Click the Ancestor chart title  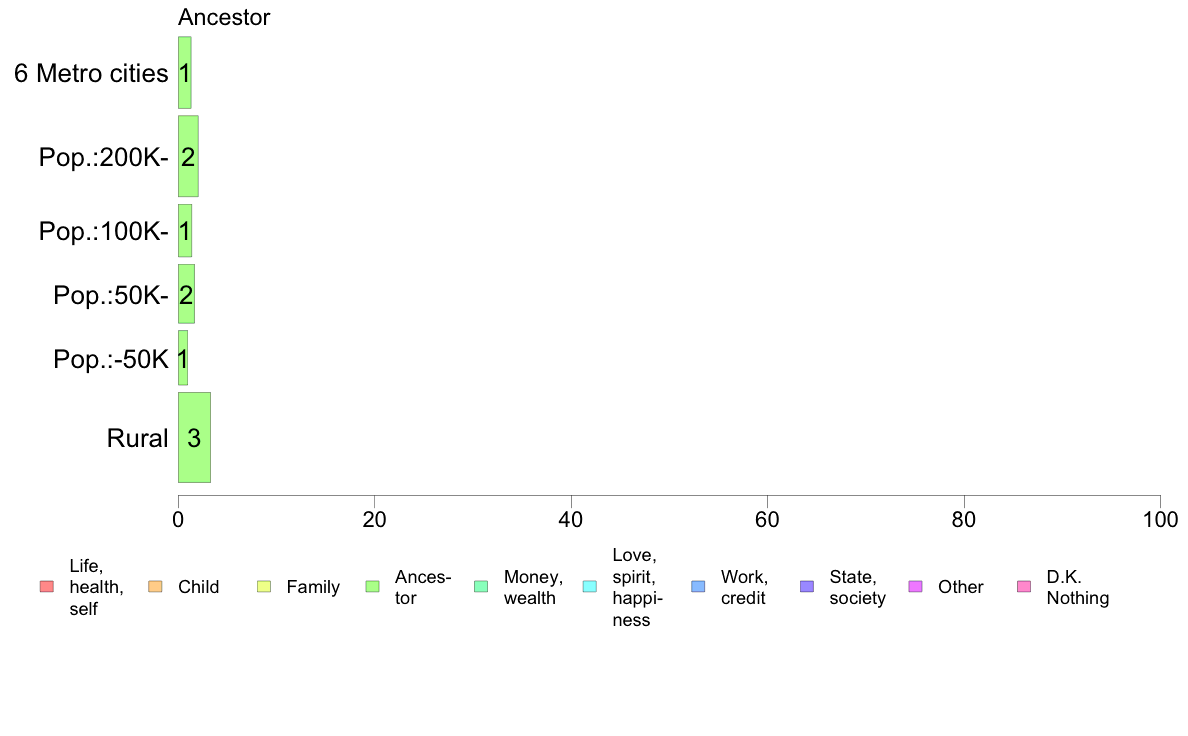pyautogui.click(x=224, y=17)
